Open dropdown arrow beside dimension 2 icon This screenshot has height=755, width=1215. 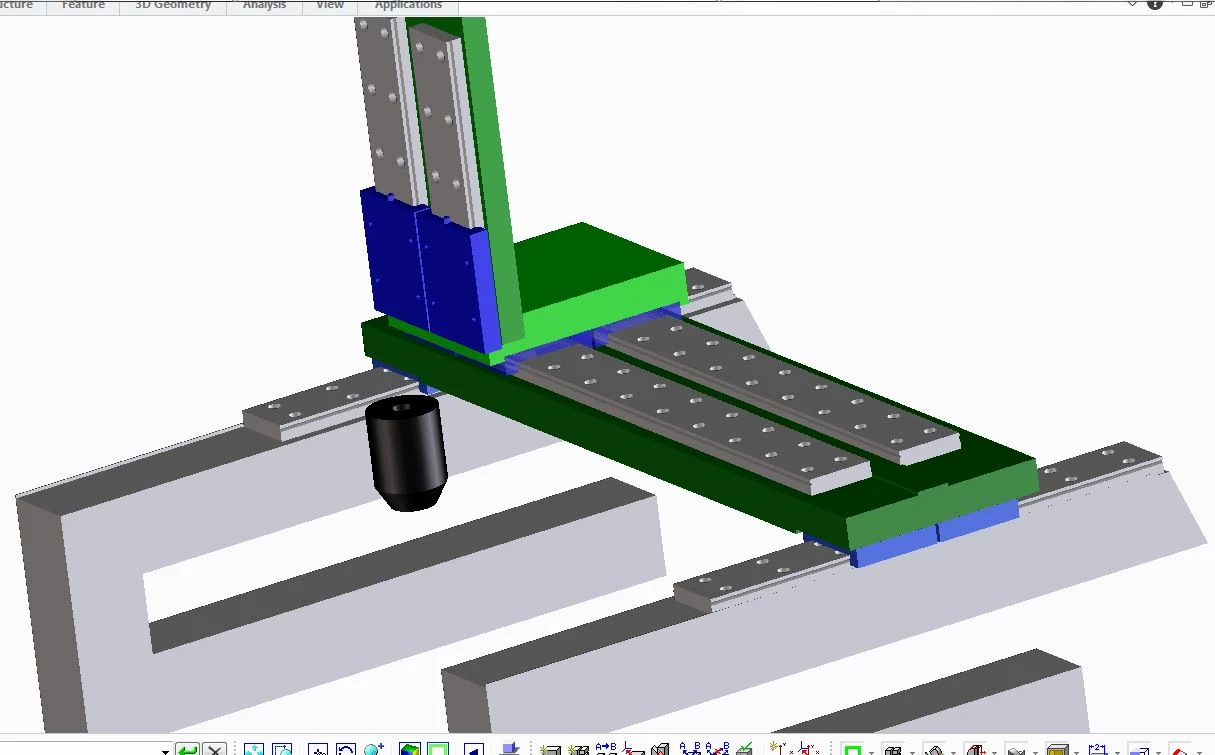pyautogui.click(x=1117, y=752)
